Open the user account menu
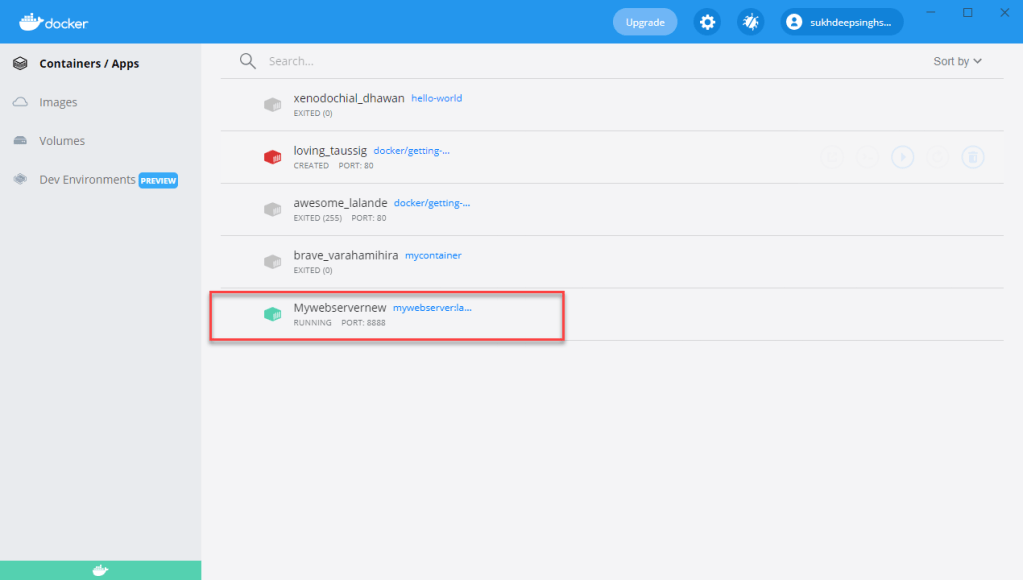Image resolution: width=1023 pixels, height=580 pixels. coord(842,22)
